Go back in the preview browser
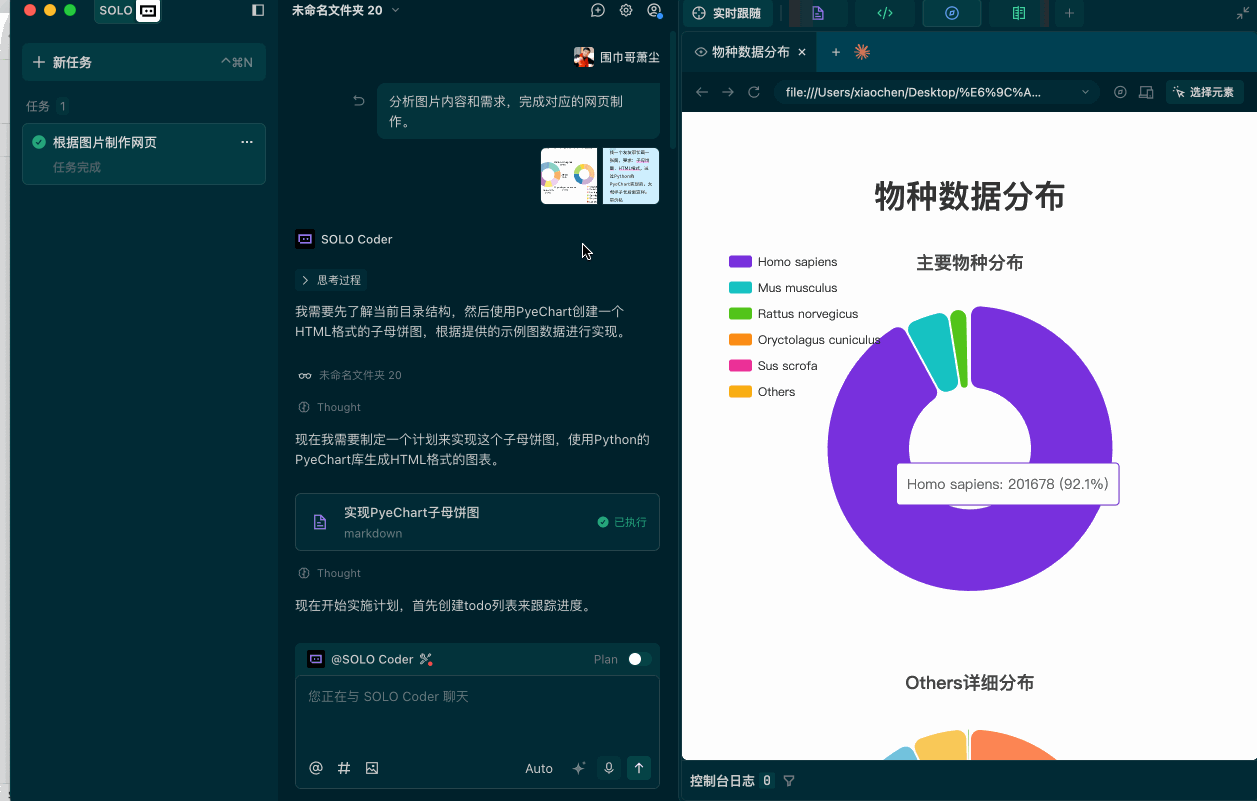This screenshot has height=801, width=1257. tap(702, 92)
